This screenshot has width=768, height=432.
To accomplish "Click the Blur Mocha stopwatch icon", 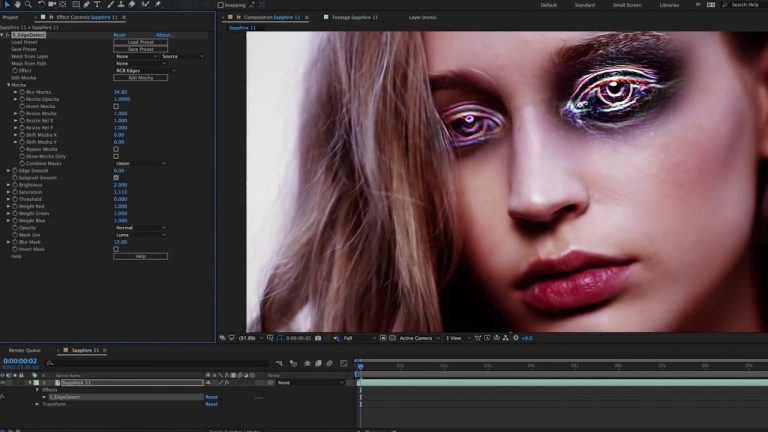I will click(21, 92).
